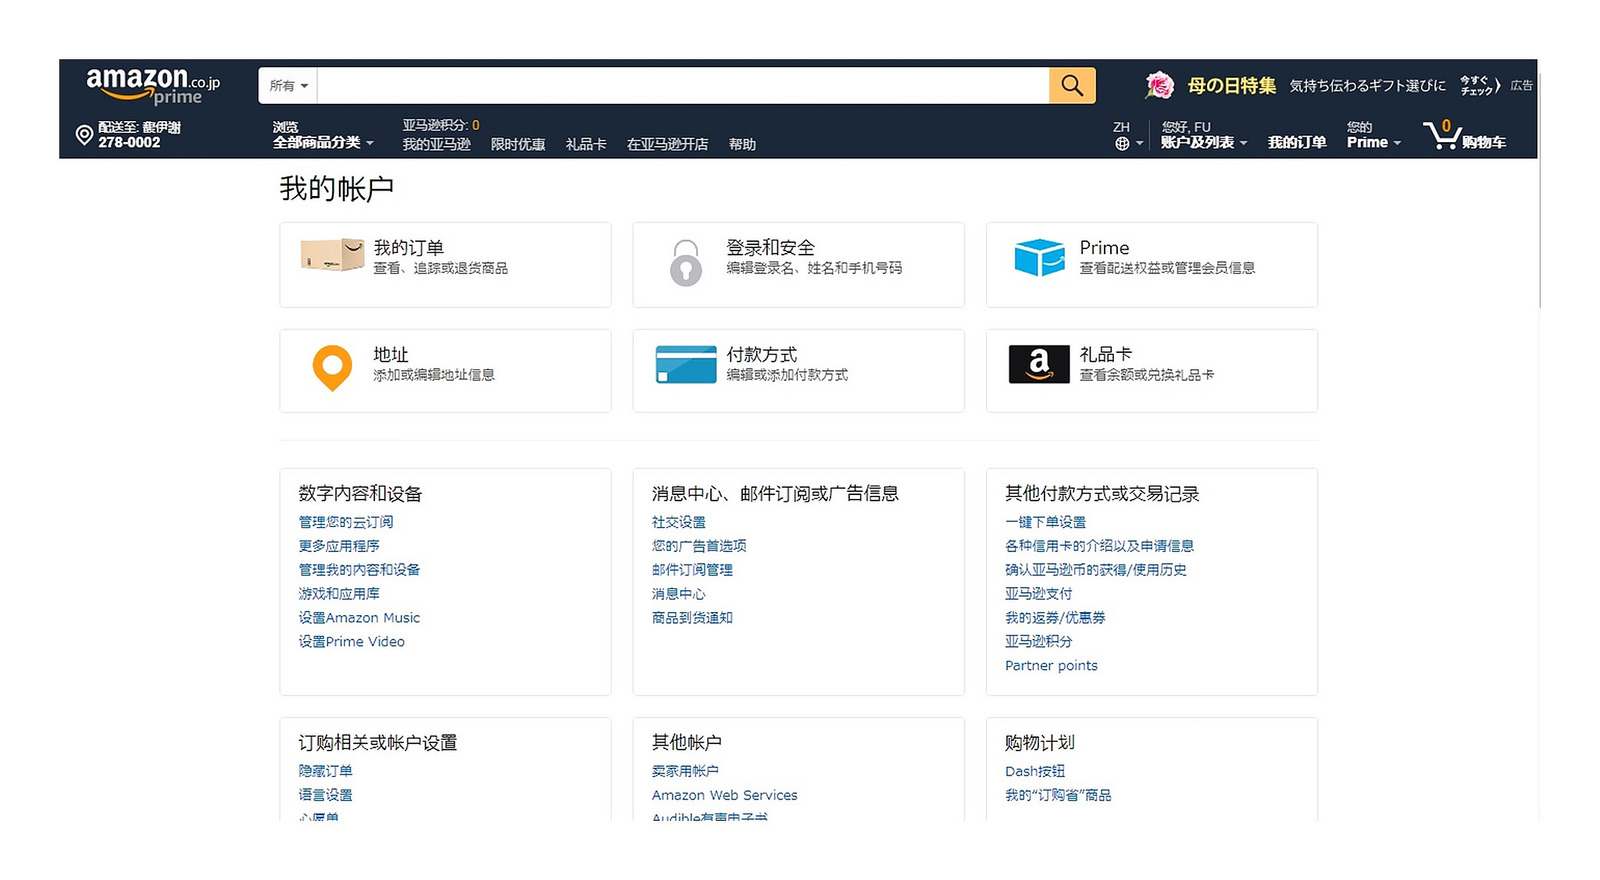Screen dimensions: 1600x880
Task: Expand the 您的 Prime dropdown in header
Action: [1373, 143]
